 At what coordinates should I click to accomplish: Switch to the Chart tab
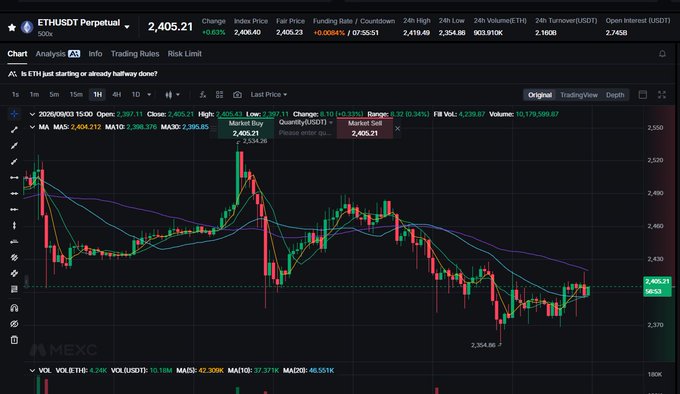[x=17, y=54]
